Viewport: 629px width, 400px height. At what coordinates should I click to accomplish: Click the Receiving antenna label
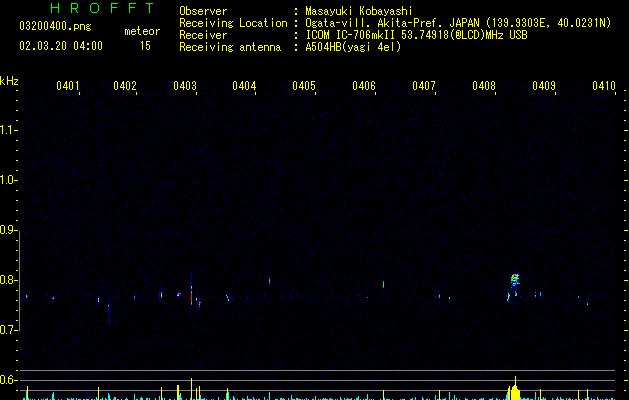pyautogui.click(x=230, y=47)
